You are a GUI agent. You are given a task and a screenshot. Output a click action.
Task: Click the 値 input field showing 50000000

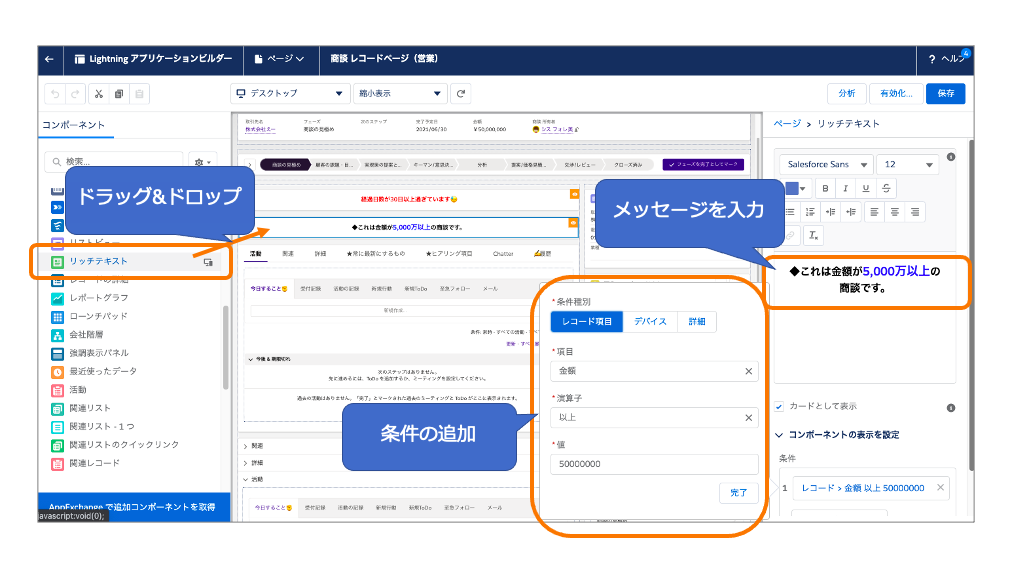tap(654, 464)
